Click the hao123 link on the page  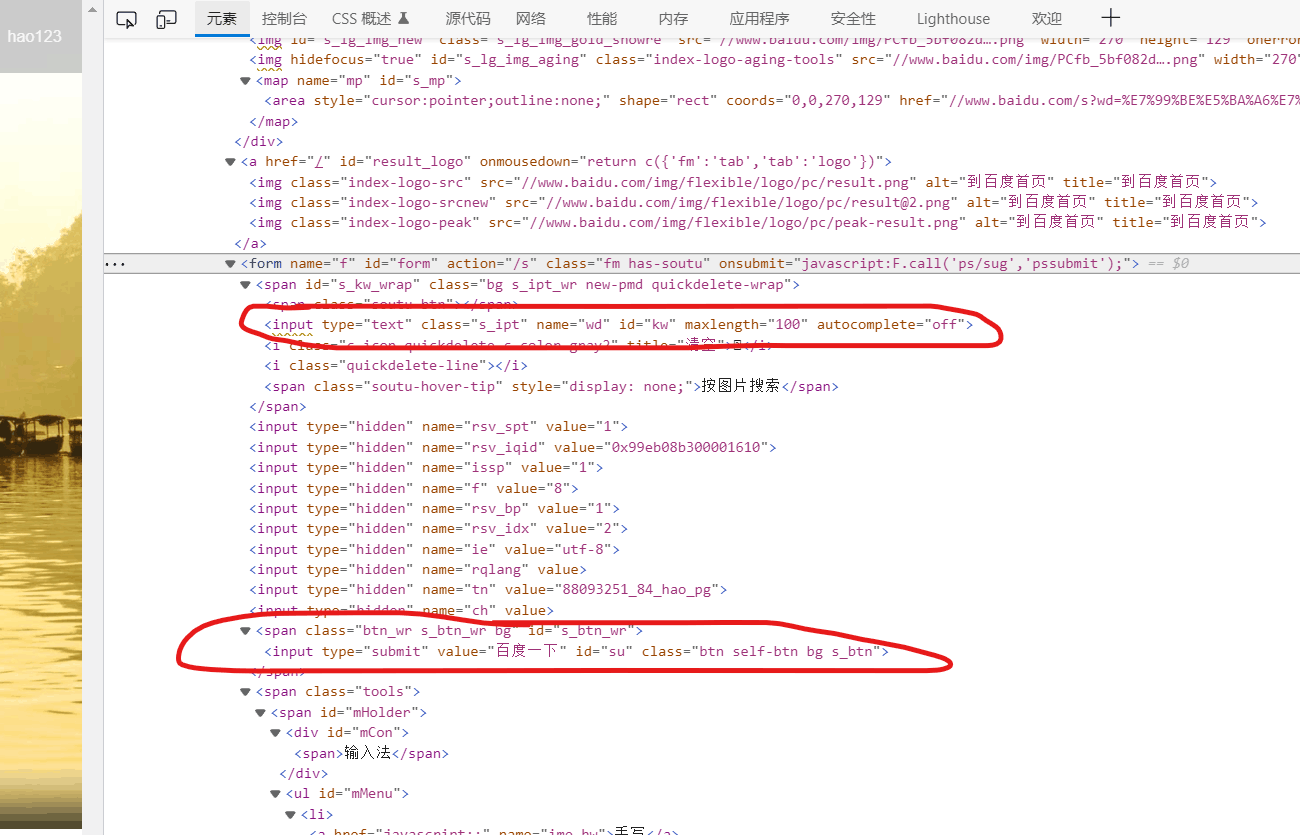34,37
